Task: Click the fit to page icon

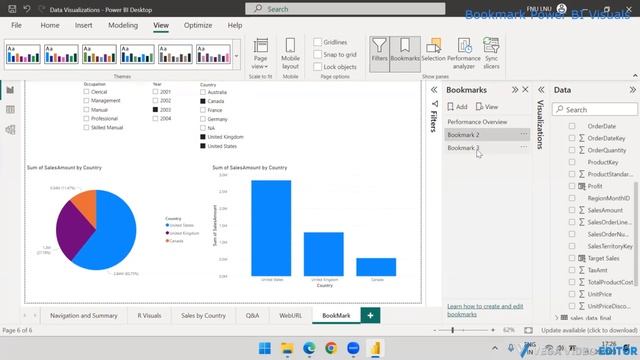Action: (528, 330)
